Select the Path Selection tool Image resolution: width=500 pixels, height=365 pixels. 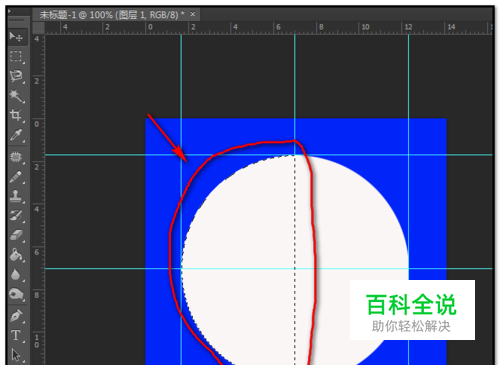point(16,355)
